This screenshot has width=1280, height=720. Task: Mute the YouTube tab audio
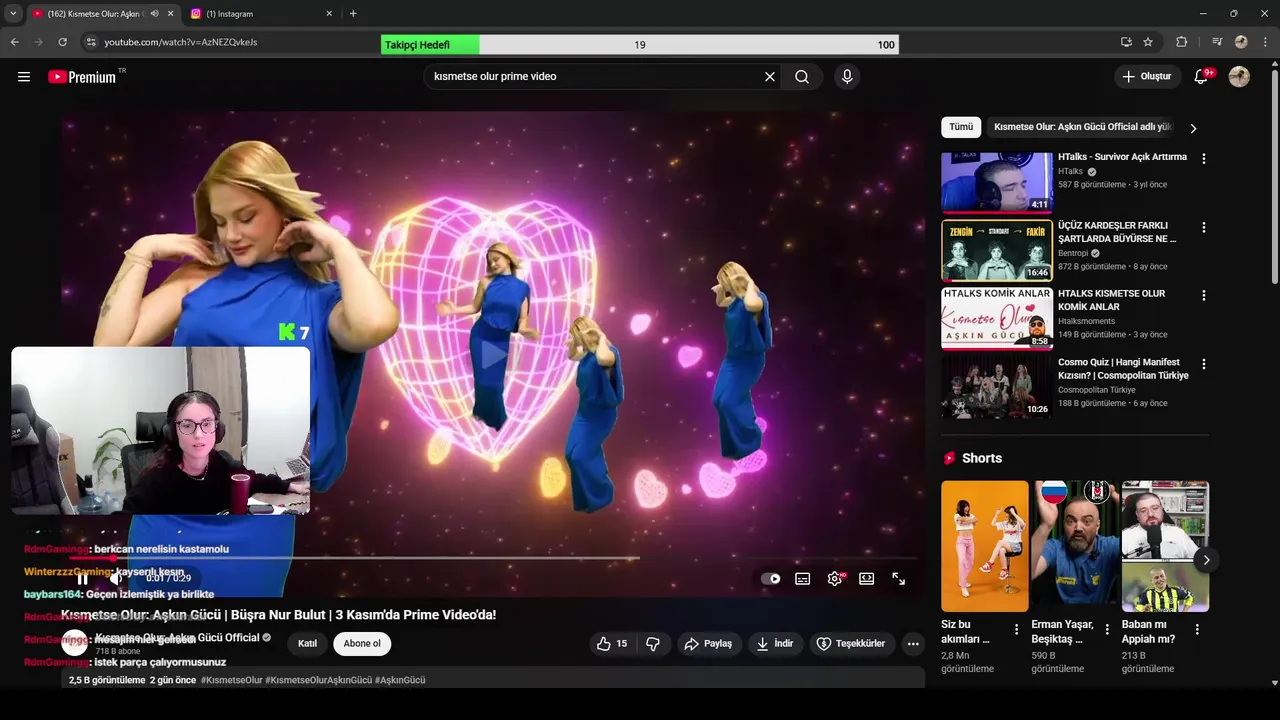(154, 14)
